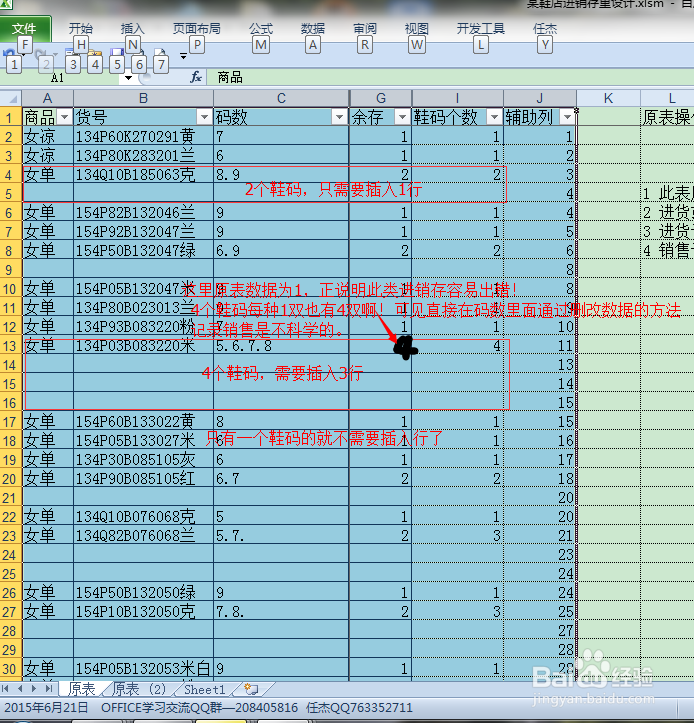Click cell 154P10B132050克
The width and height of the screenshot is (694, 723).
pyautogui.click(x=143, y=611)
